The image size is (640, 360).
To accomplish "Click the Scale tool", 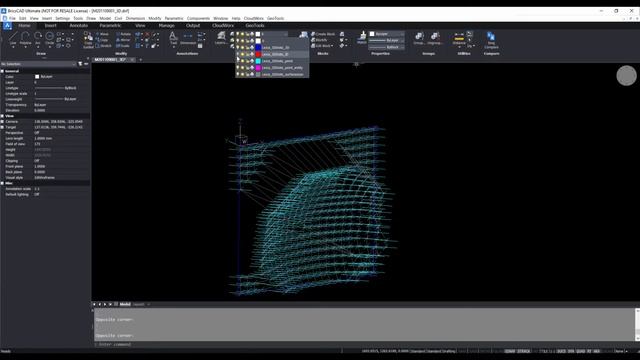I will pyautogui.click(x=122, y=46).
